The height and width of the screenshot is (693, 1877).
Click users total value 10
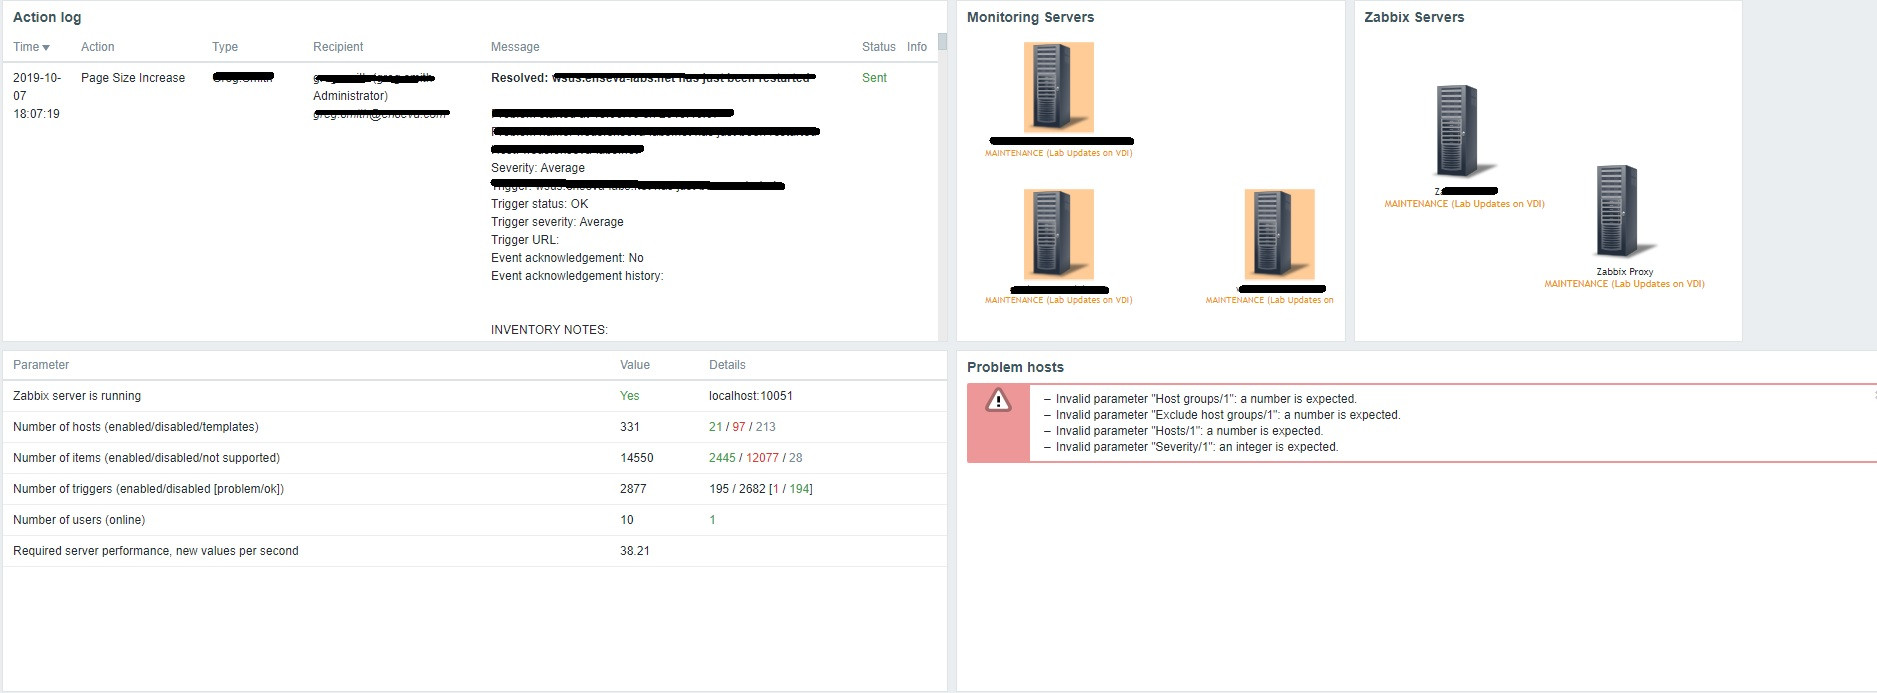pos(627,520)
